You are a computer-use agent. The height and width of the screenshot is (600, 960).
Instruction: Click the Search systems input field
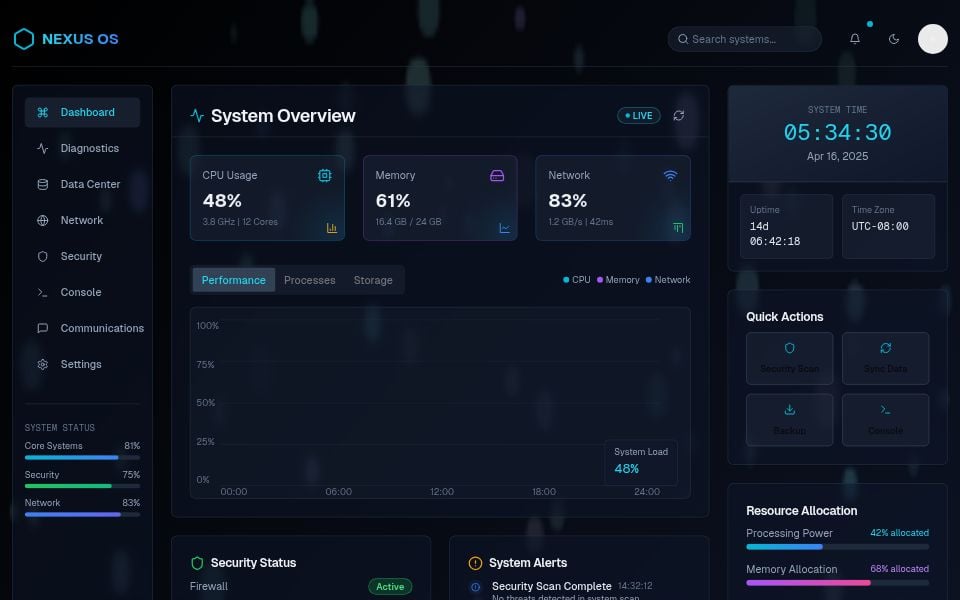744,38
